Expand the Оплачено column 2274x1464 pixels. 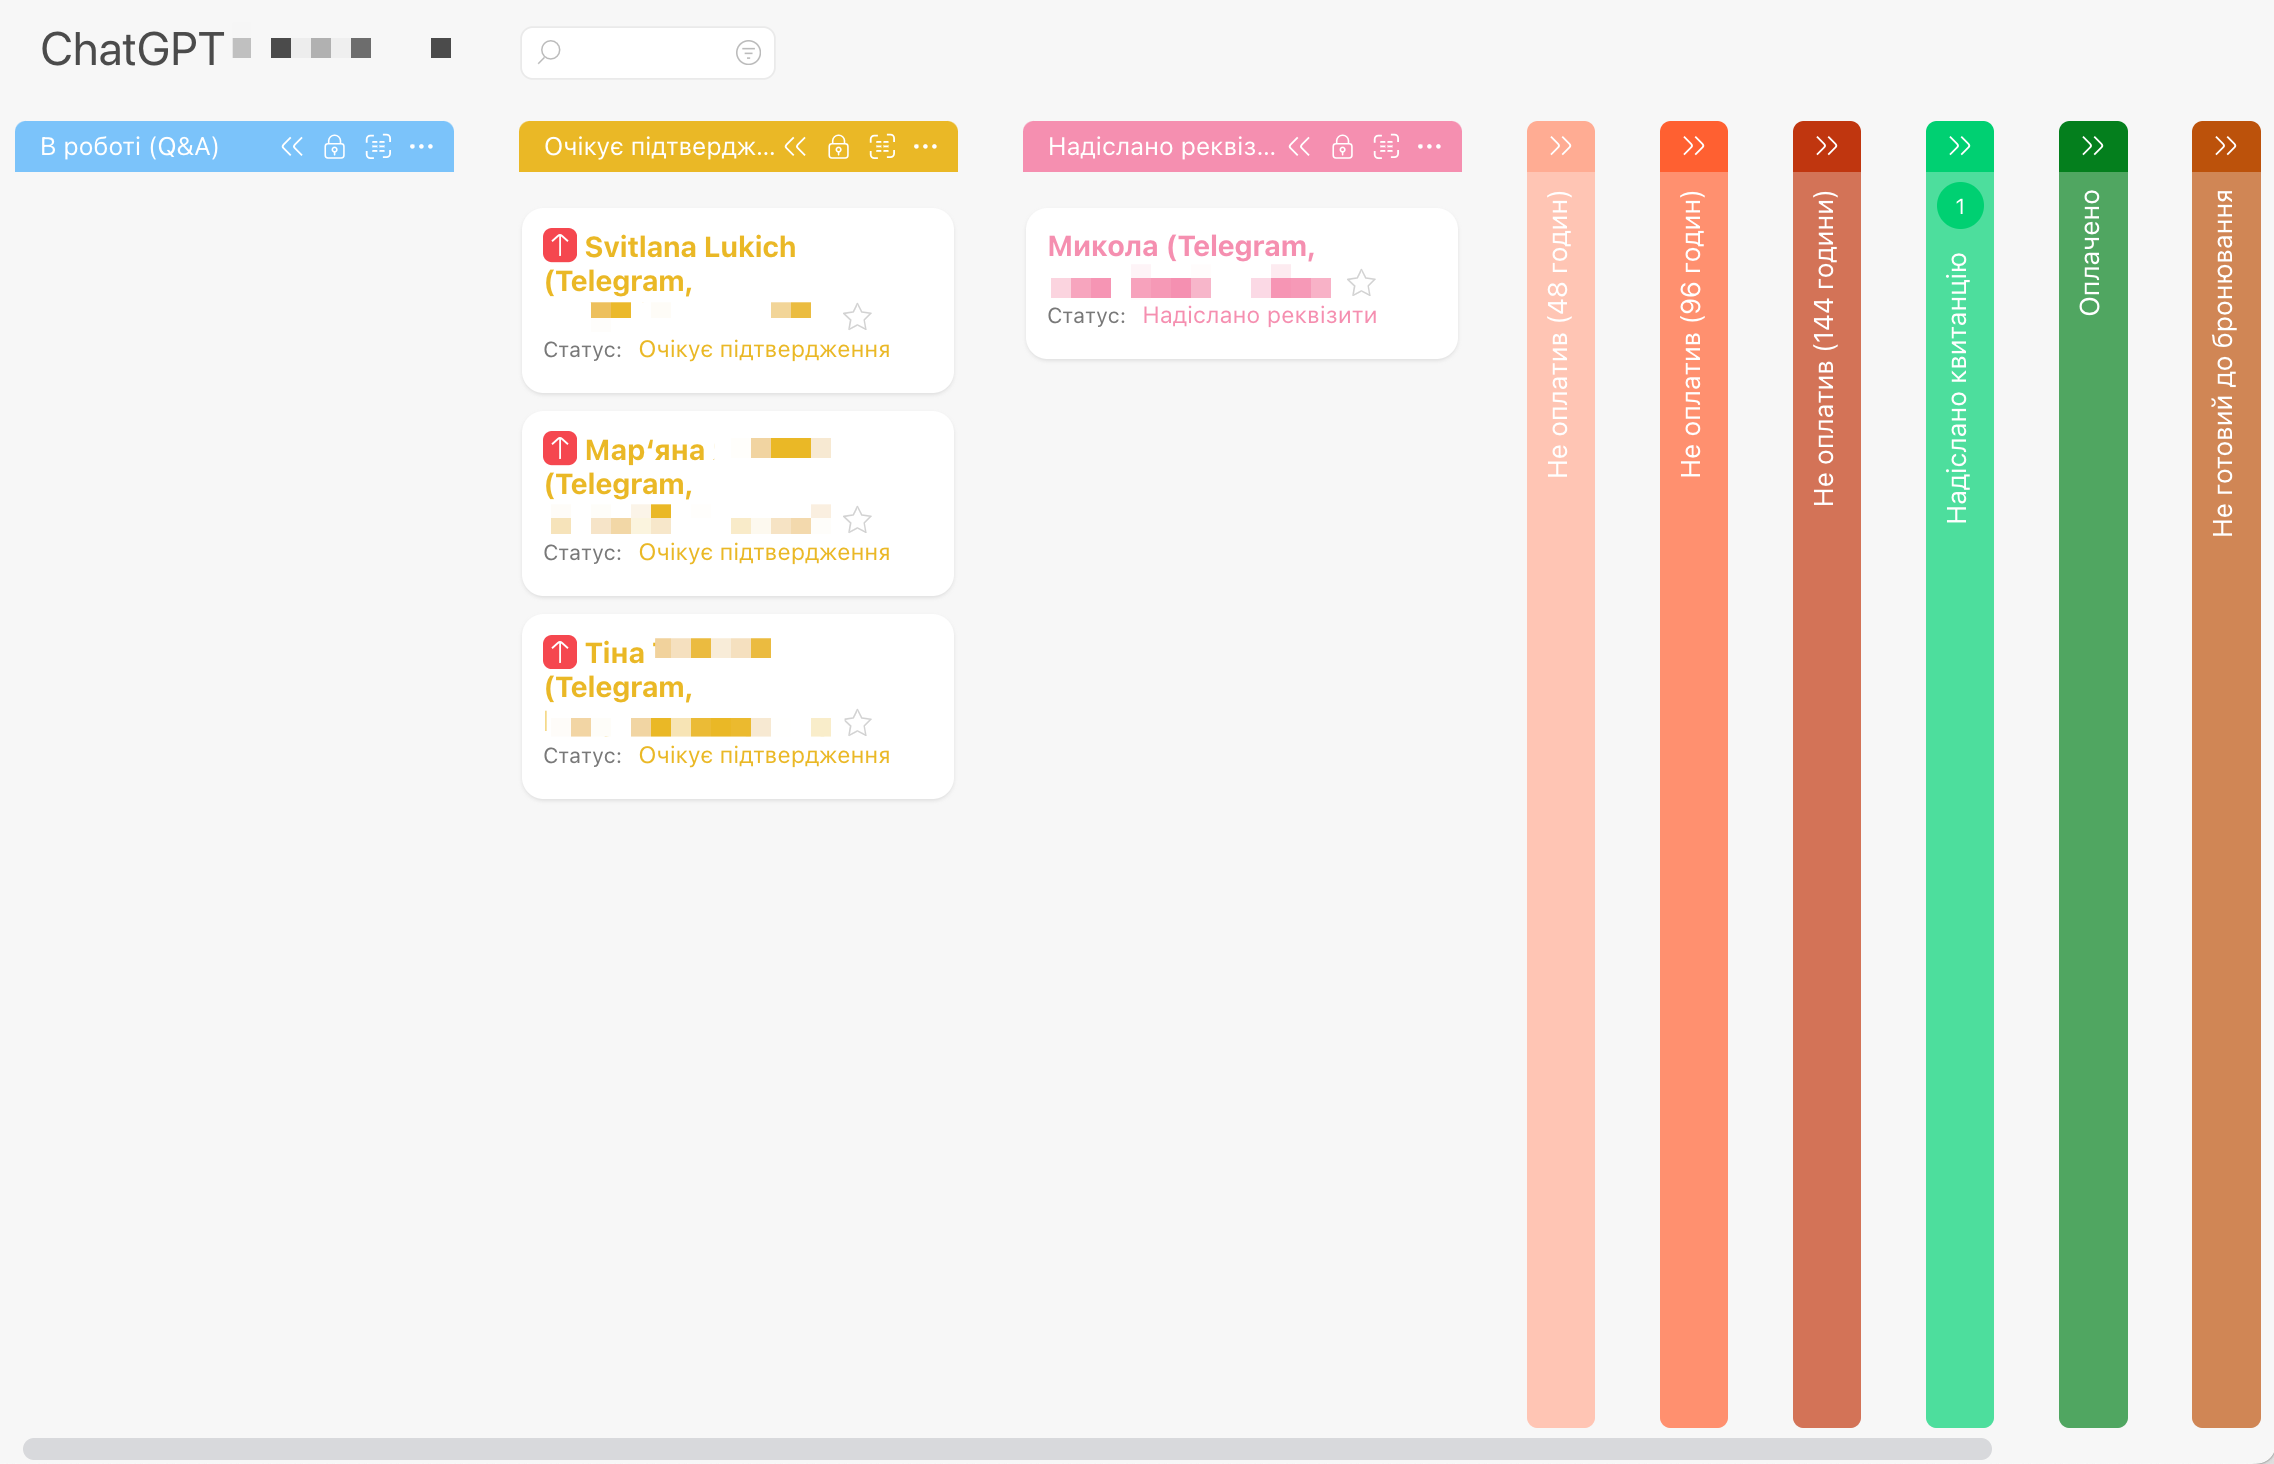click(x=2092, y=147)
